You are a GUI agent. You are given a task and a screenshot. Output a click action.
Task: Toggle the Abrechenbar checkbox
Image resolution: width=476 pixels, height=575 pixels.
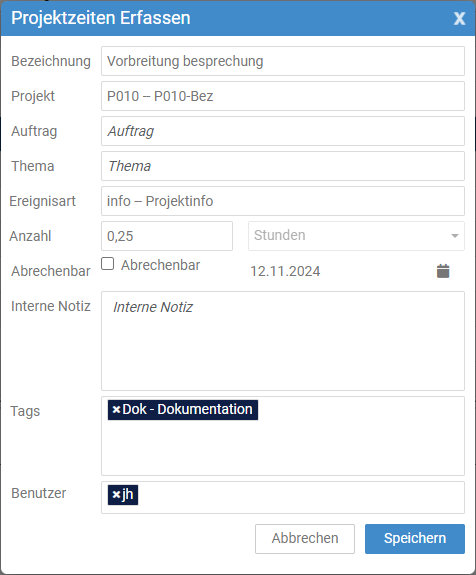click(x=107, y=264)
